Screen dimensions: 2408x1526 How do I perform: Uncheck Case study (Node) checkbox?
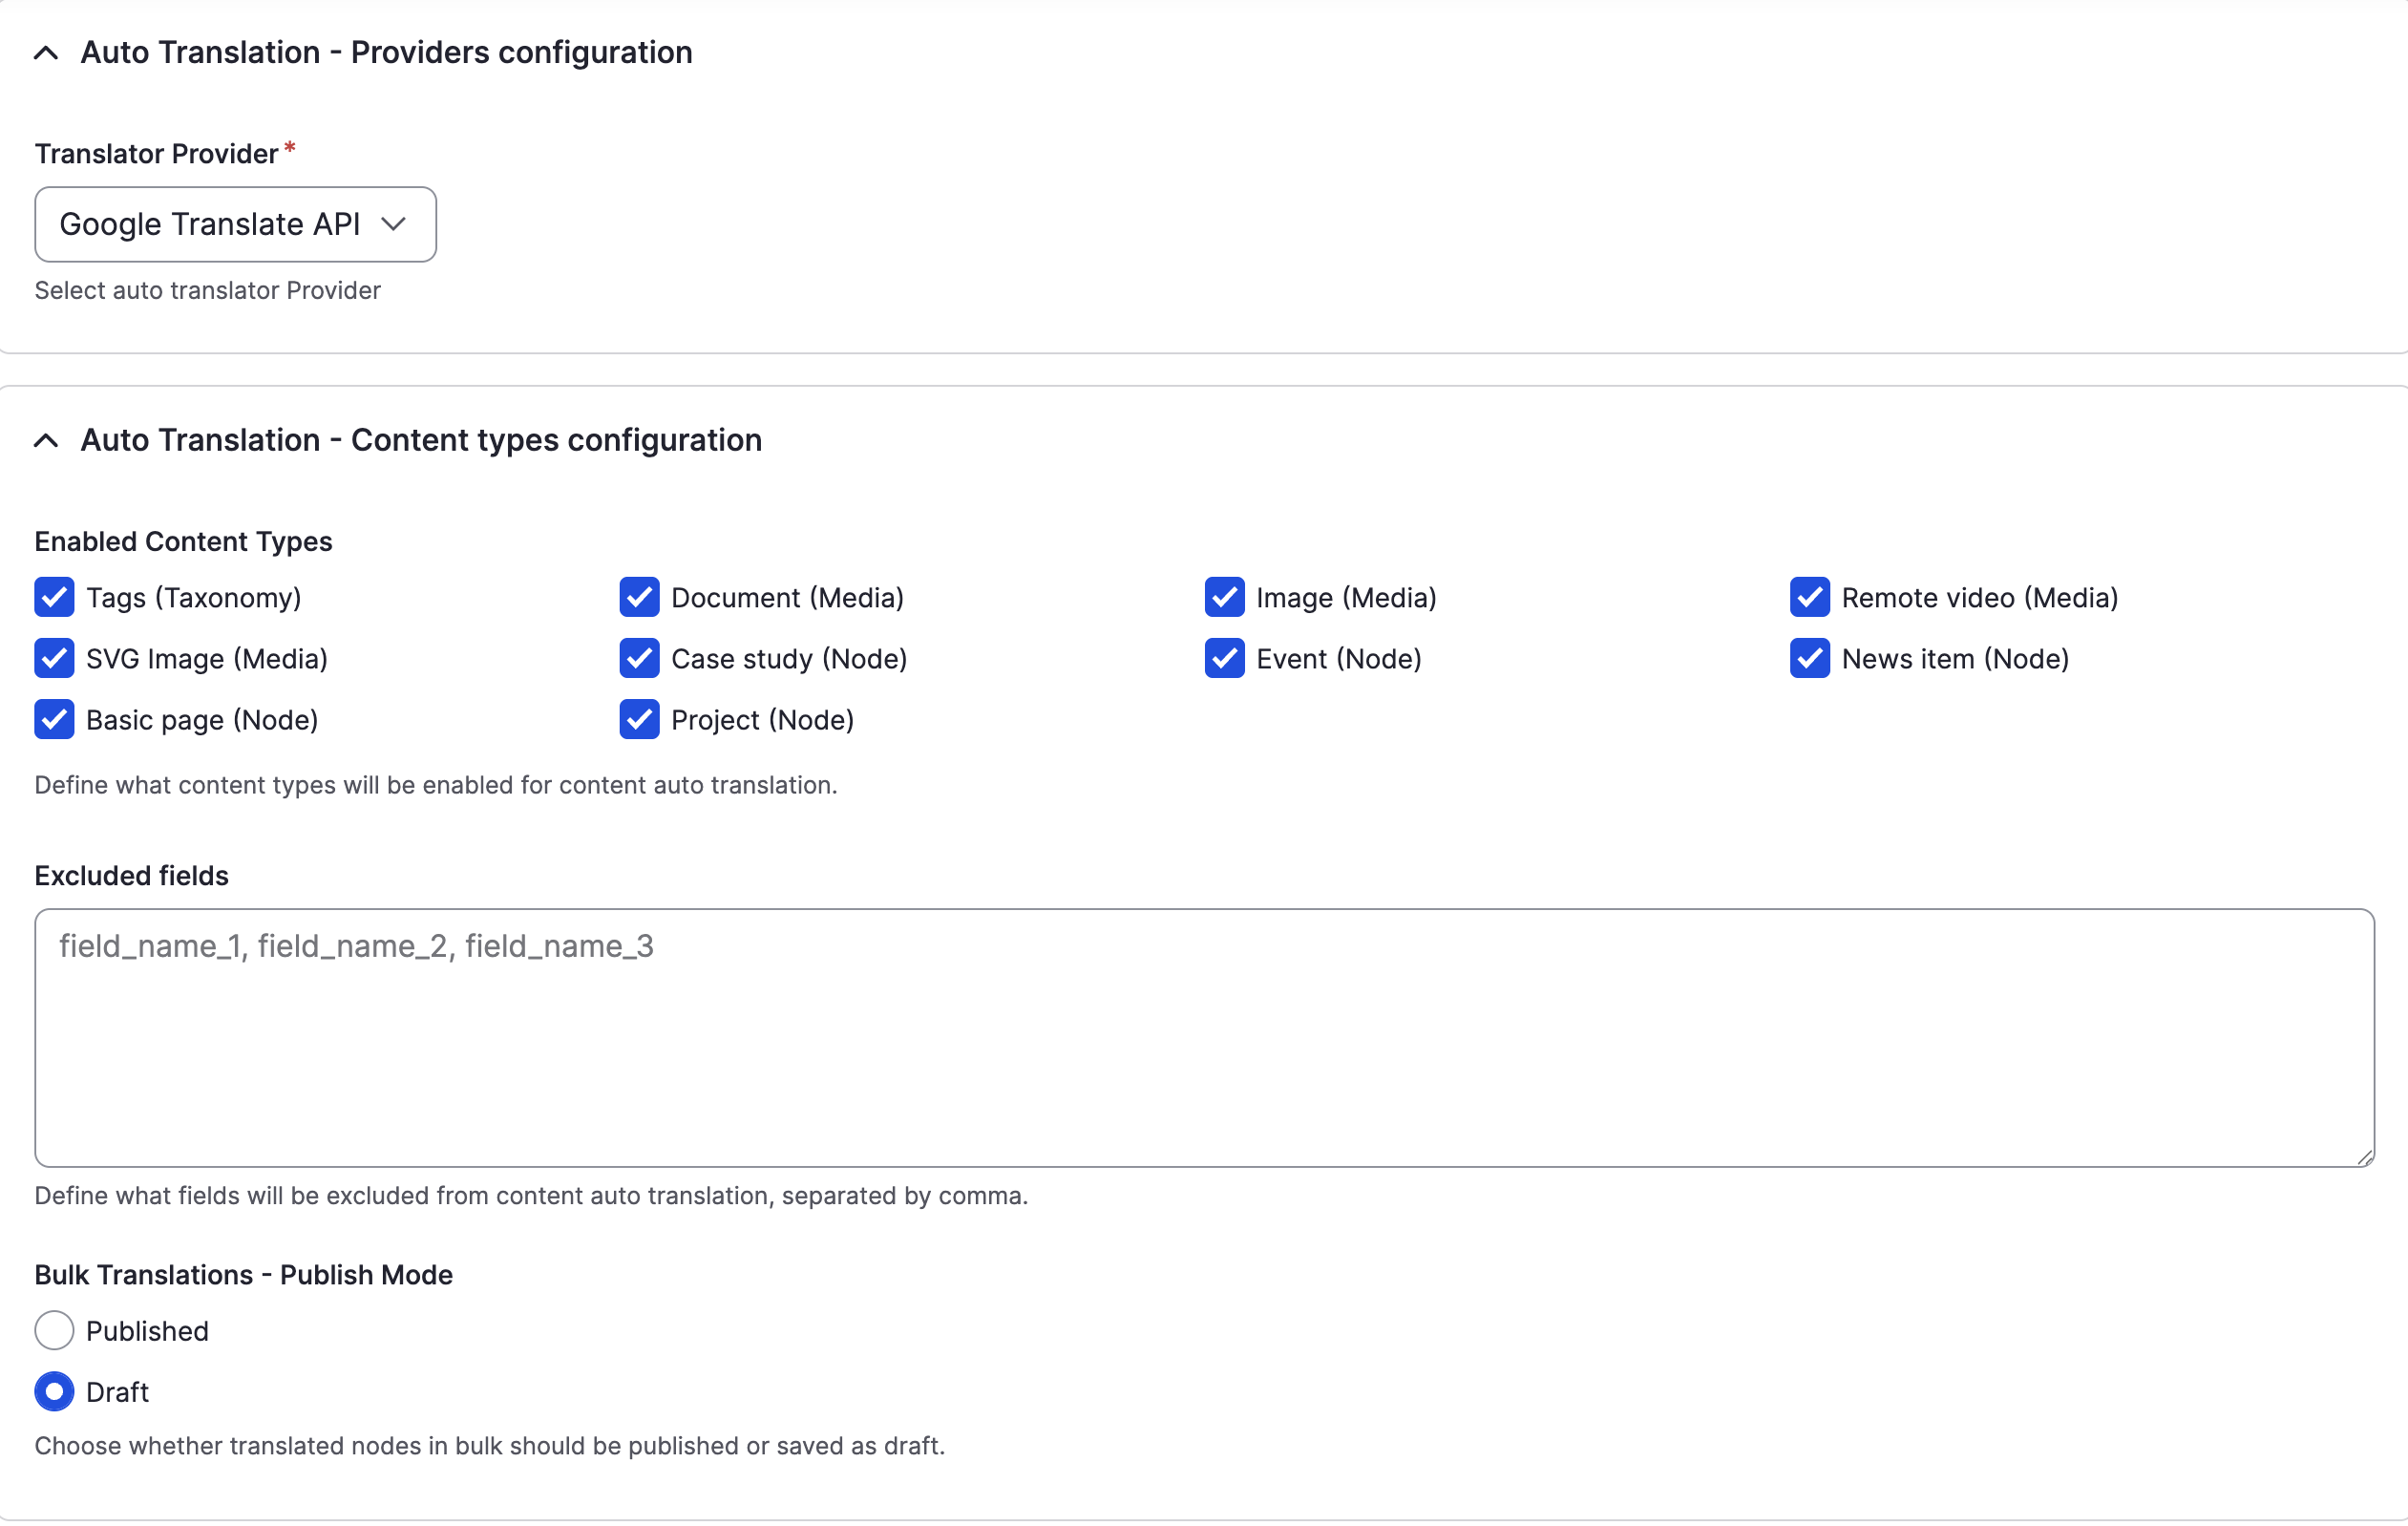639,659
